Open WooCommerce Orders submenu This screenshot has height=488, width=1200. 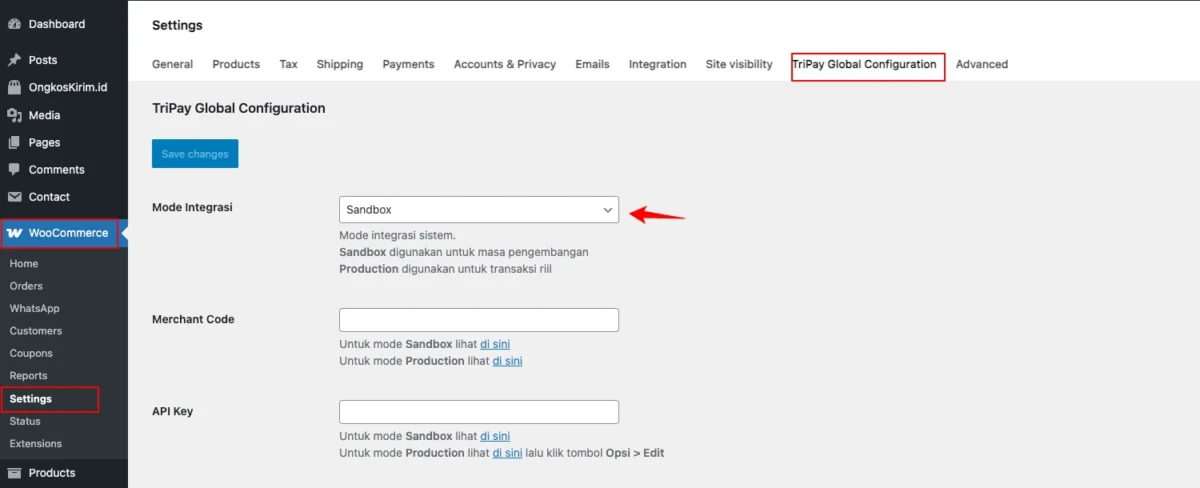click(26, 286)
